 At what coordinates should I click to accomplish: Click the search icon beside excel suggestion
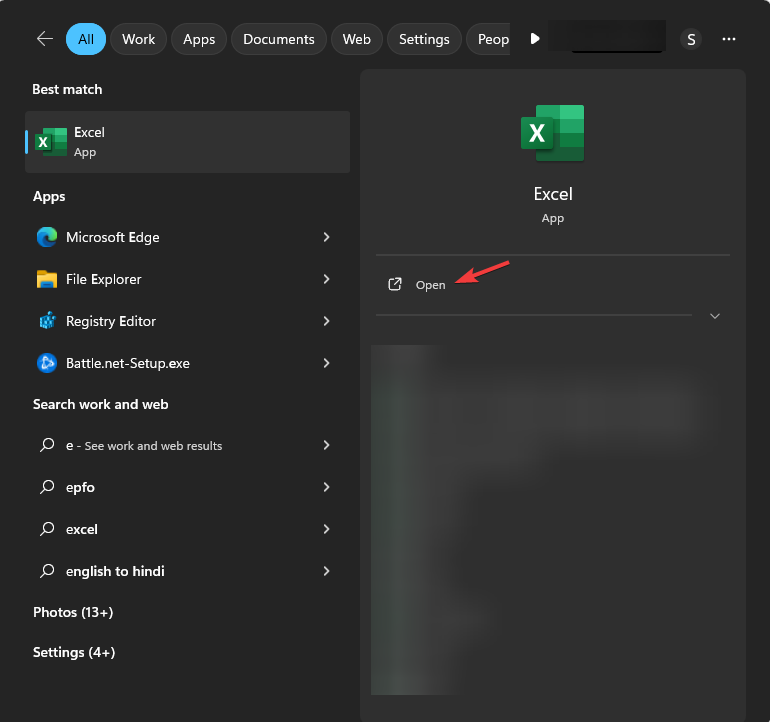[x=47, y=528]
